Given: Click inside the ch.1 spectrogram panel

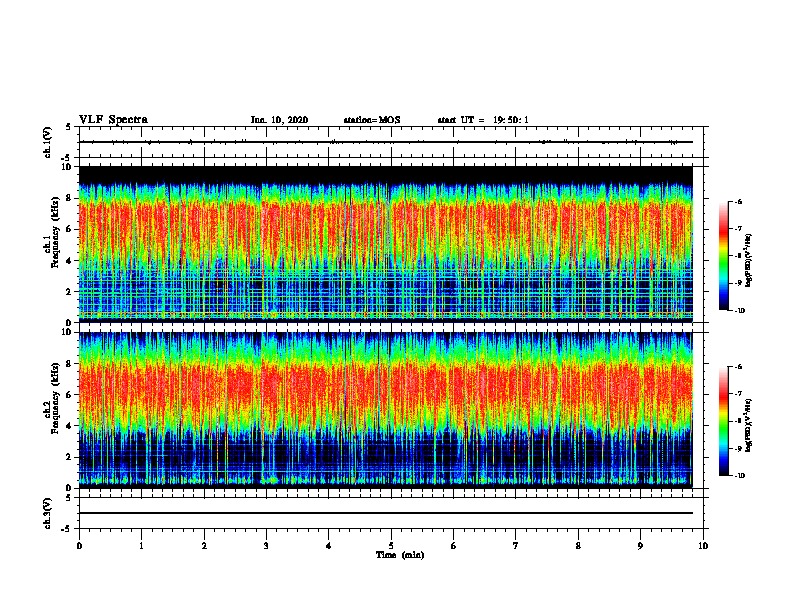Looking at the screenshot, I should [386, 244].
